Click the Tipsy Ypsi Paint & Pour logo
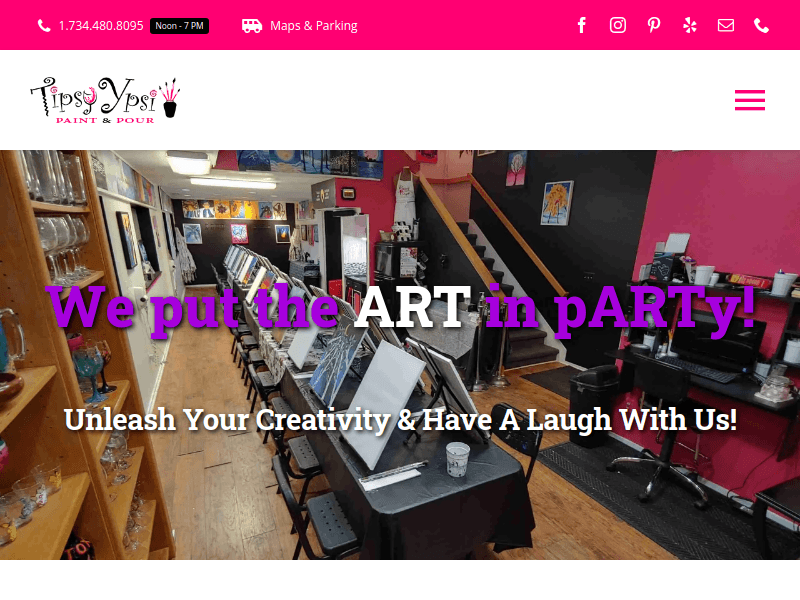This screenshot has width=800, height=600. point(105,101)
